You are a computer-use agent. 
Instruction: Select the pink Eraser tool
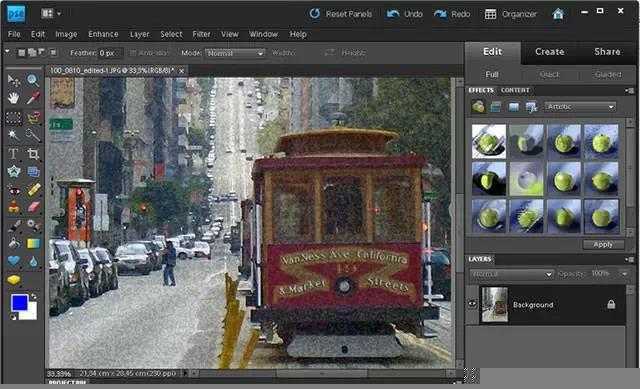(x=33, y=207)
